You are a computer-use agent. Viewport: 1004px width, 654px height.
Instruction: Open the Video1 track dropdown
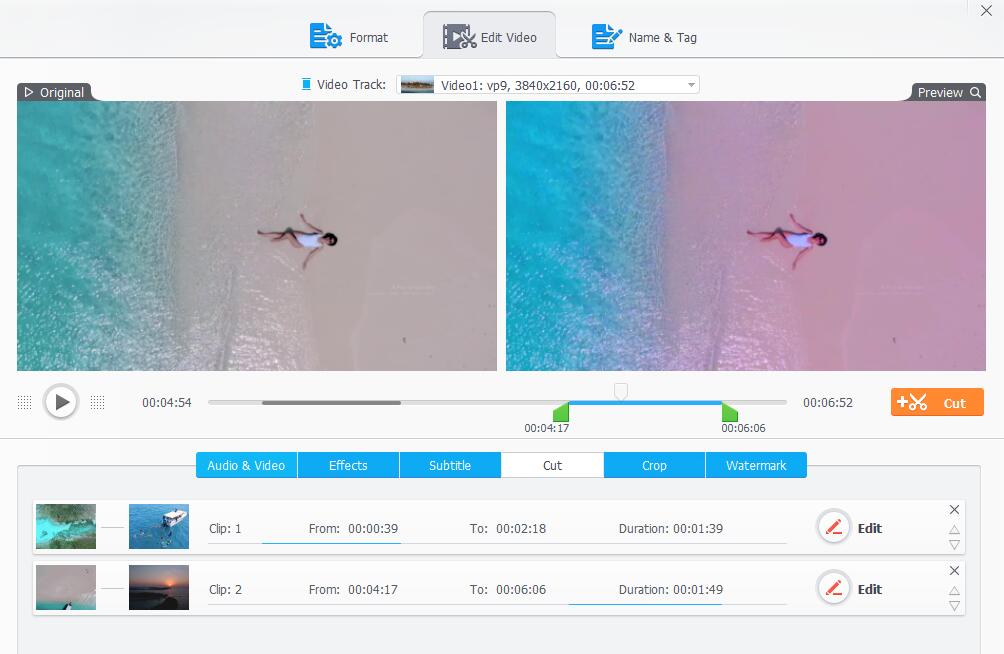pyautogui.click(x=690, y=84)
